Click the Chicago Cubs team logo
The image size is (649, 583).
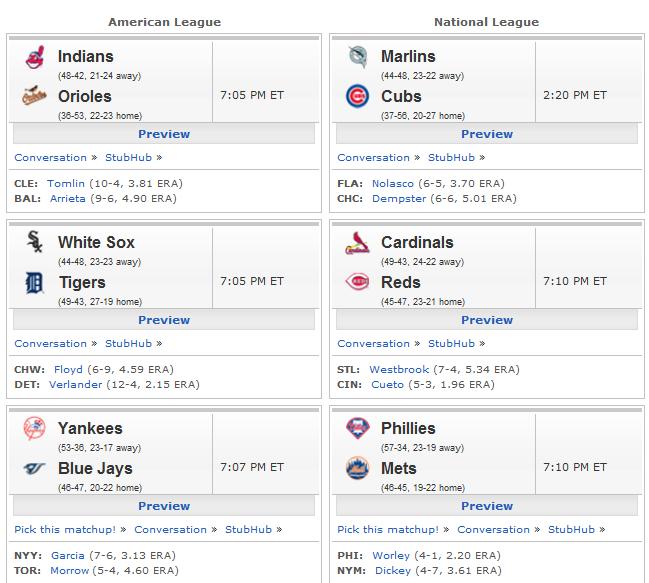pos(357,96)
